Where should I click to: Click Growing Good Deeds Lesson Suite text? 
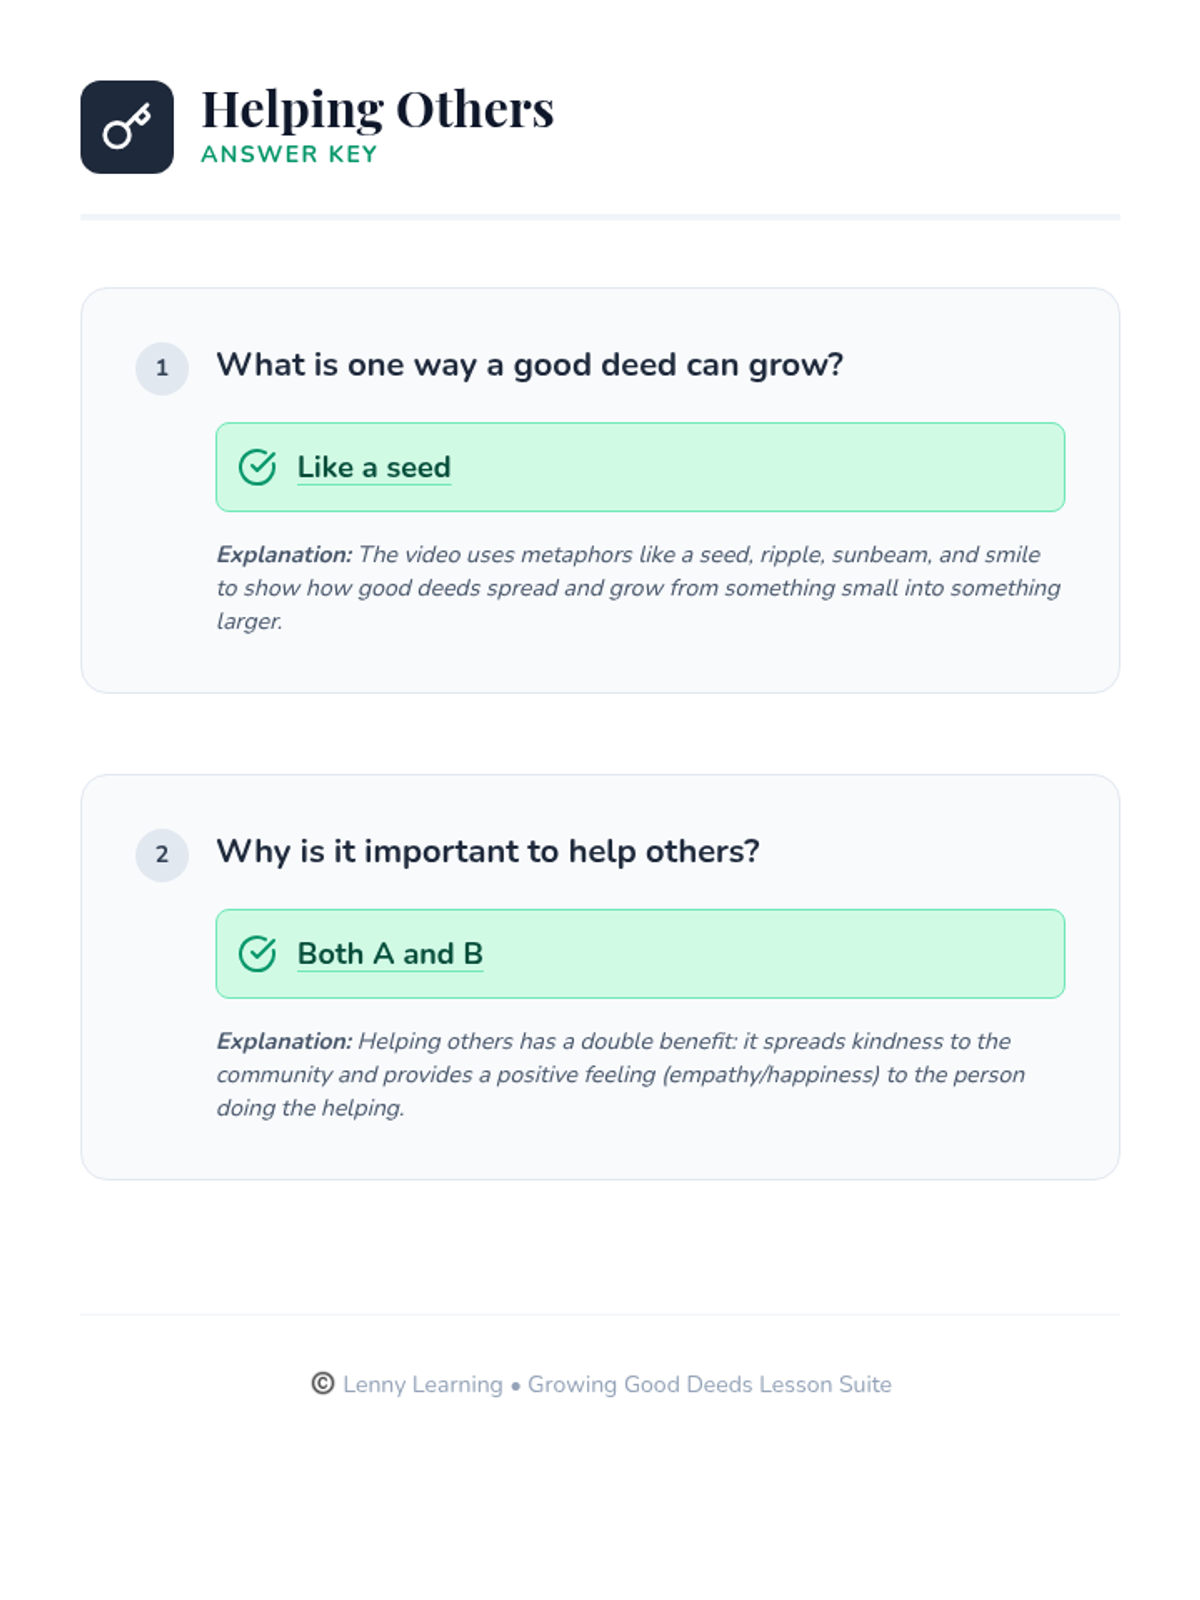point(710,1384)
